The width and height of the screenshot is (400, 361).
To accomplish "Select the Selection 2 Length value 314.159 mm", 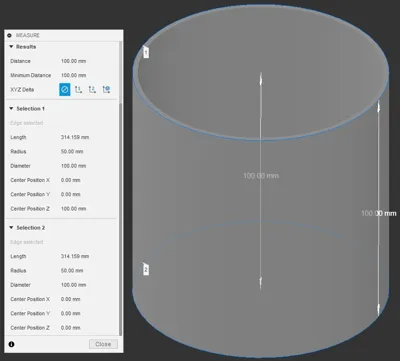I will 75,256.
